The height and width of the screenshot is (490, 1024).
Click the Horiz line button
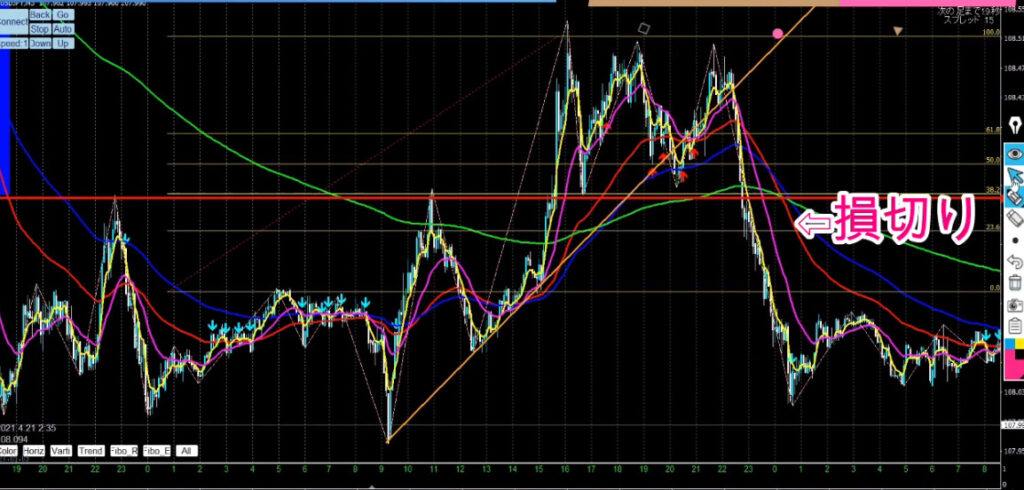[x=33, y=451]
